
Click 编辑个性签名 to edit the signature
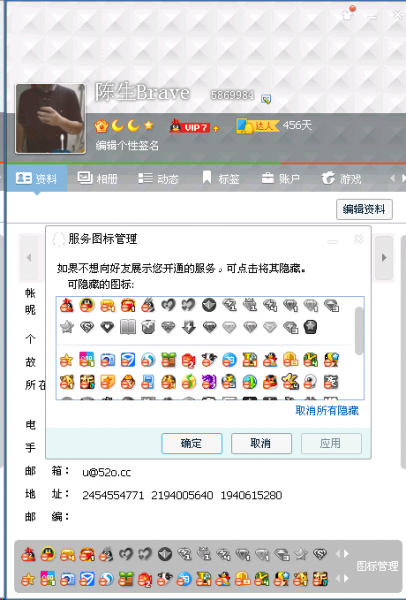click(x=127, y=145)
